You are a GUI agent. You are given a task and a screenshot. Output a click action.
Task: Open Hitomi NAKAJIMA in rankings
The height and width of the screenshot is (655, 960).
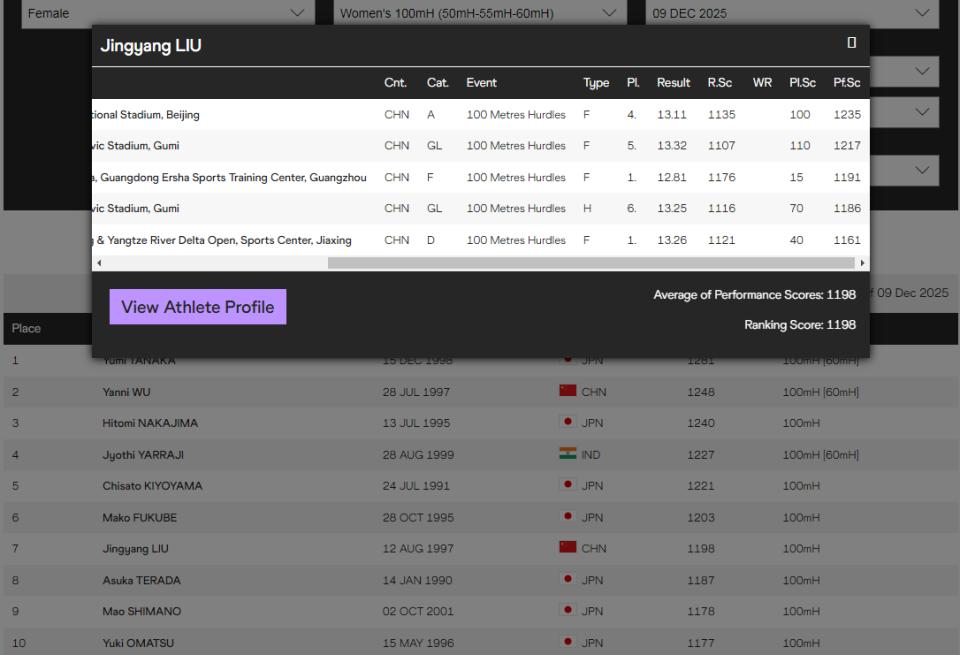(150, 424)
